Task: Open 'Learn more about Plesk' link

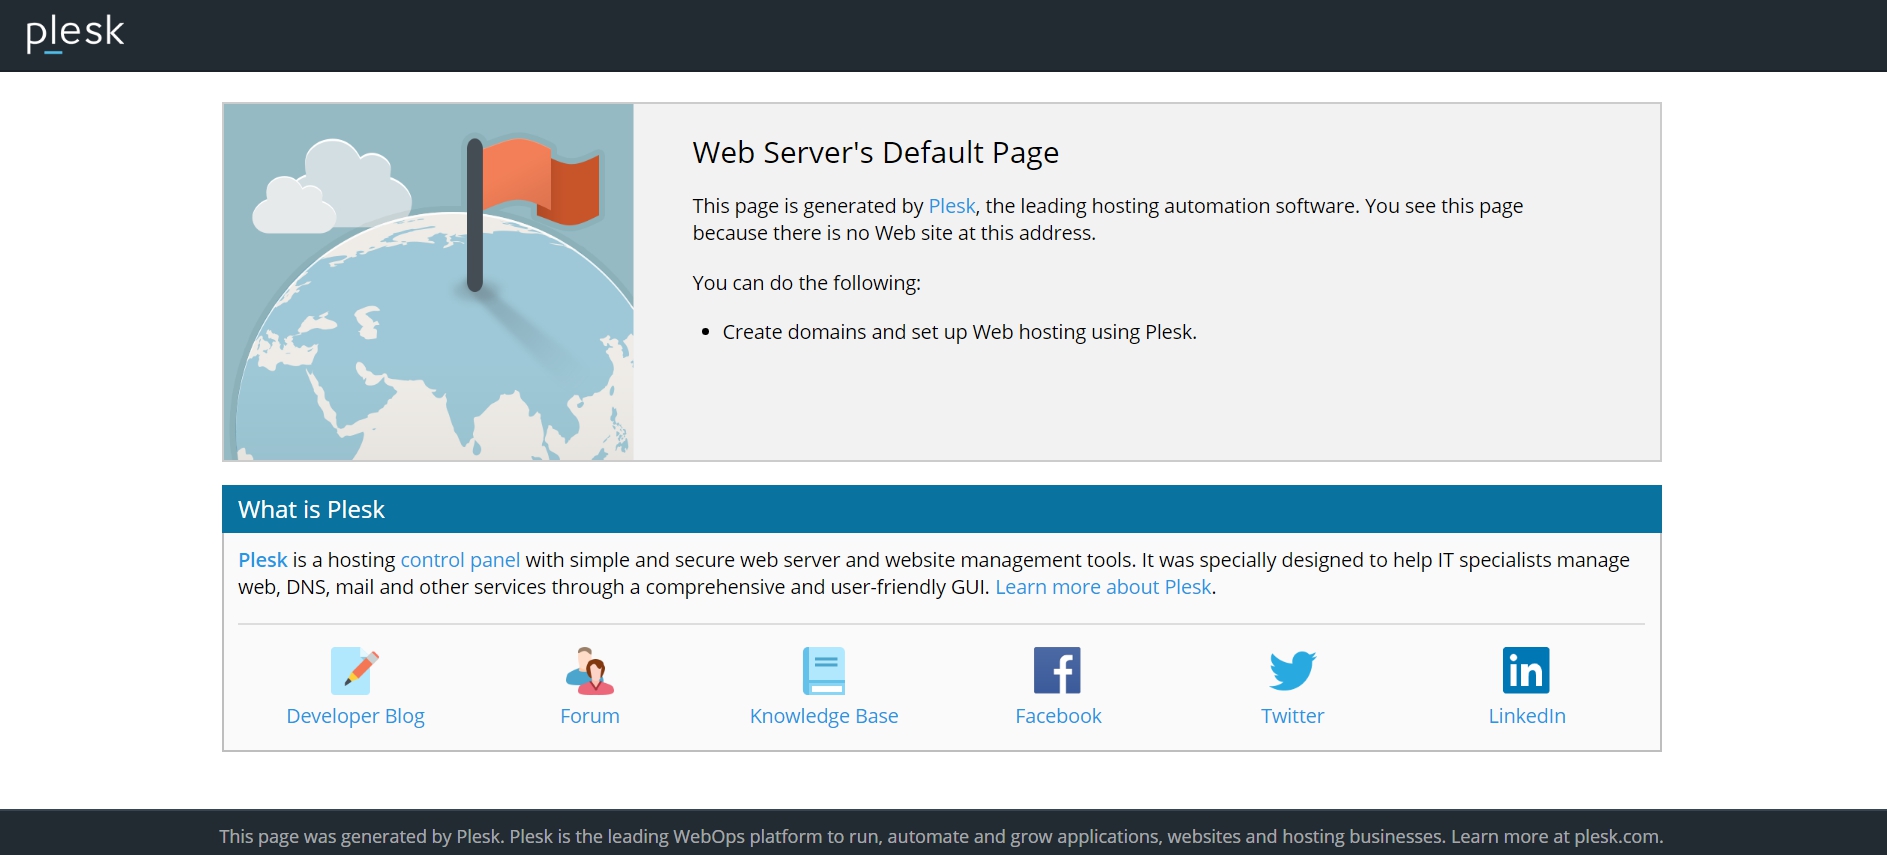Action: tap(1103, 587)
